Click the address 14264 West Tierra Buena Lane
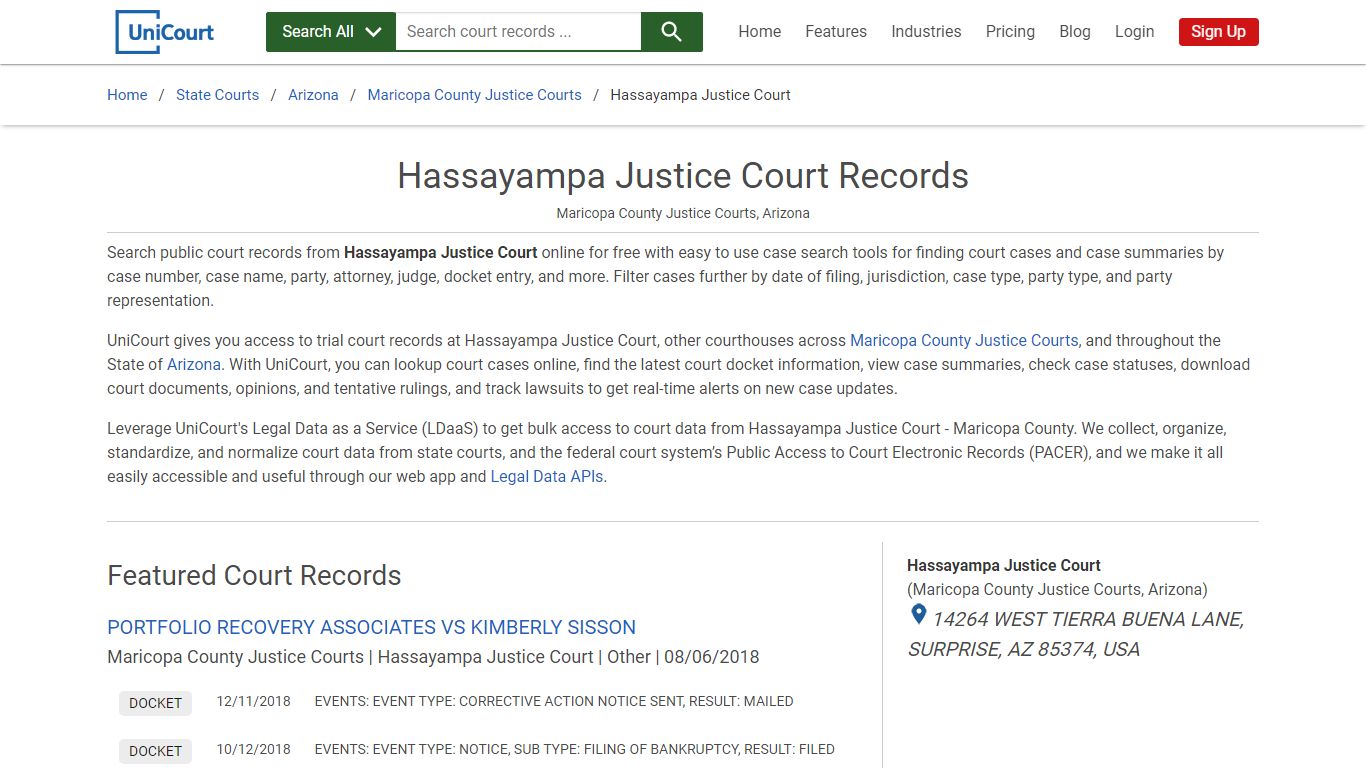Viewport: 1366px width, 768px height. tap(1076, 634)
